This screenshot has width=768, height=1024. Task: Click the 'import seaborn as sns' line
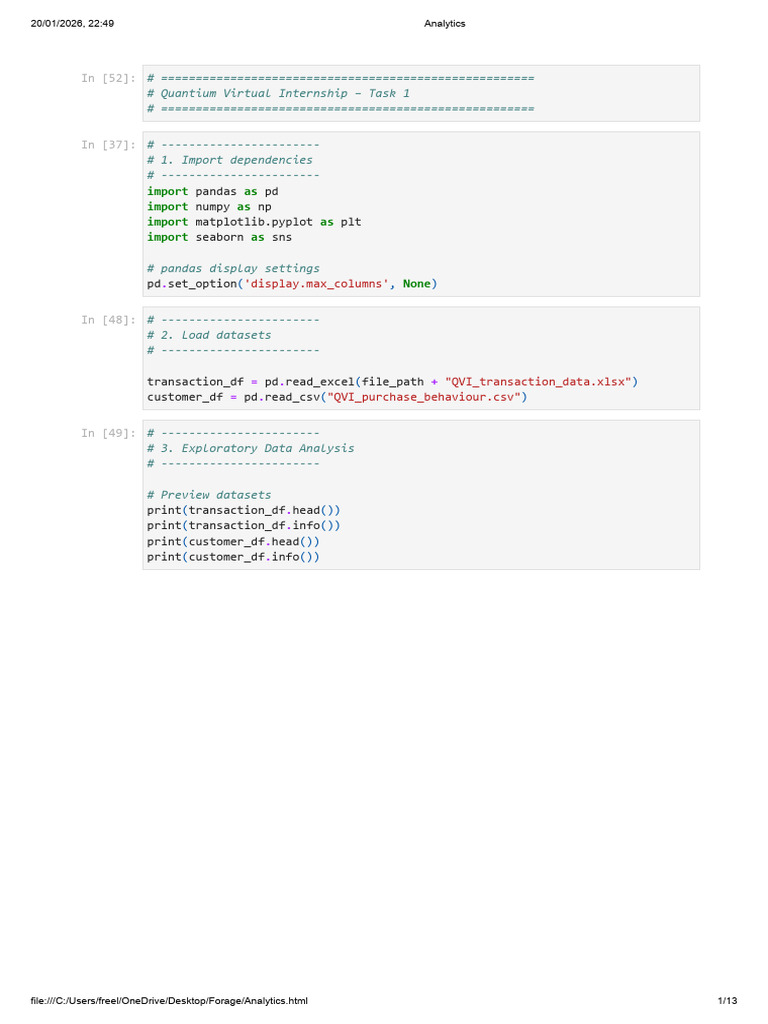[x=219, y=238]
